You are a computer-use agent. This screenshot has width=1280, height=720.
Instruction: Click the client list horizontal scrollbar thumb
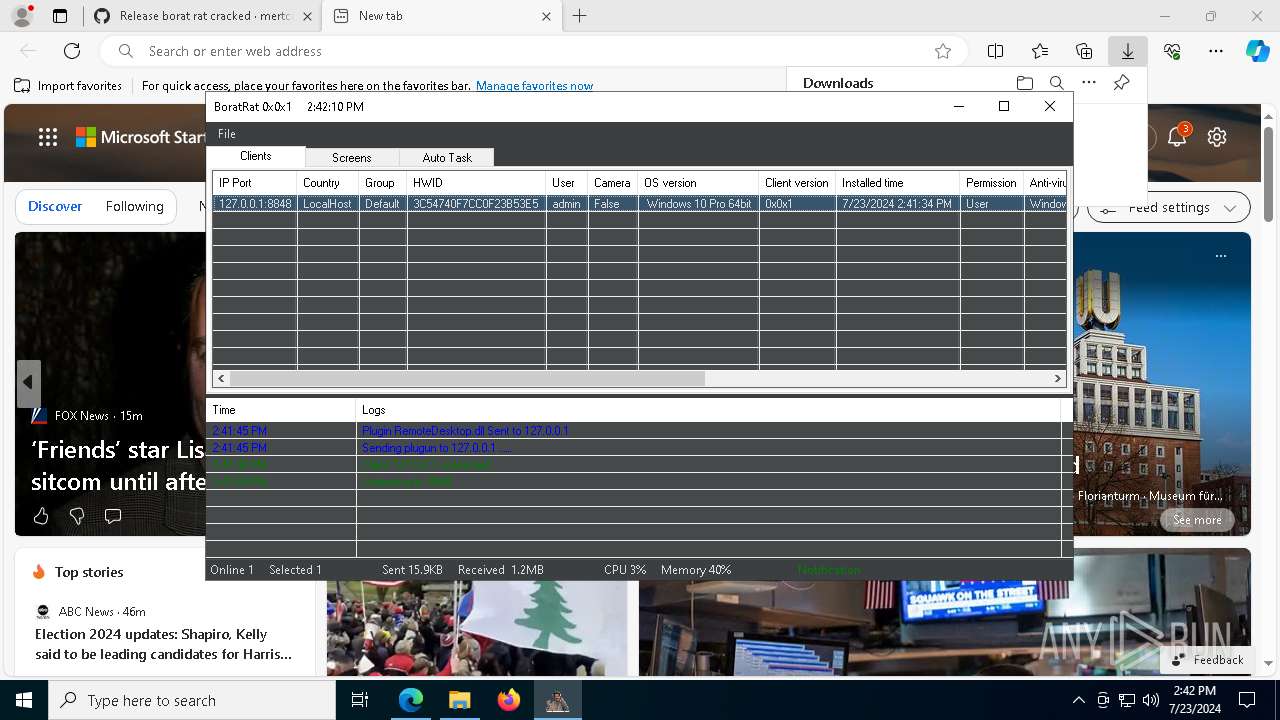pyautogui.click(x=467, y=379)
